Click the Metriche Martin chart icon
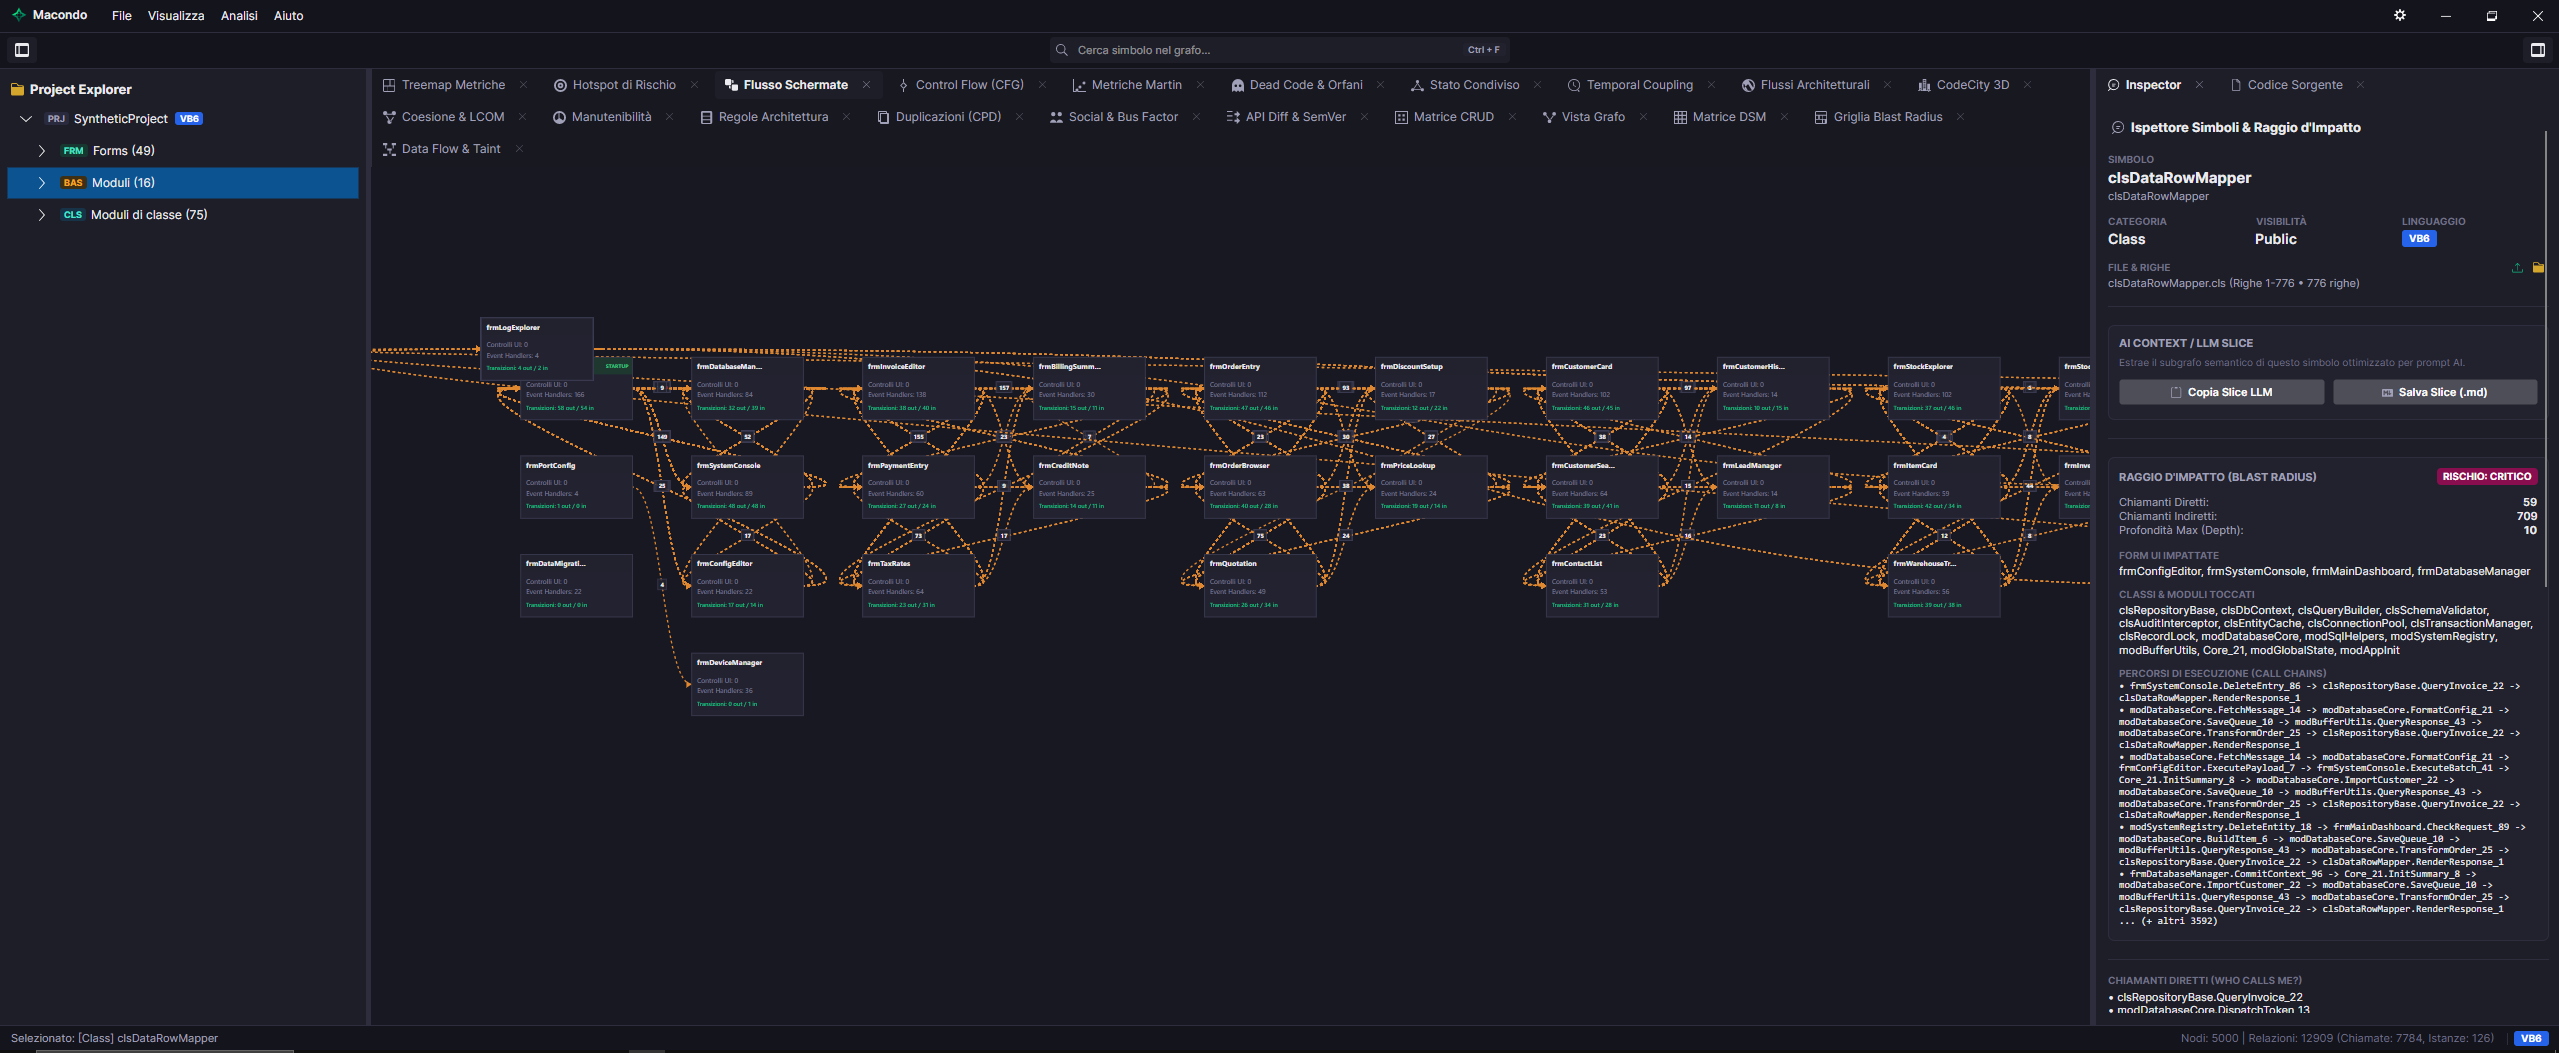 [x=1079, y=85]
